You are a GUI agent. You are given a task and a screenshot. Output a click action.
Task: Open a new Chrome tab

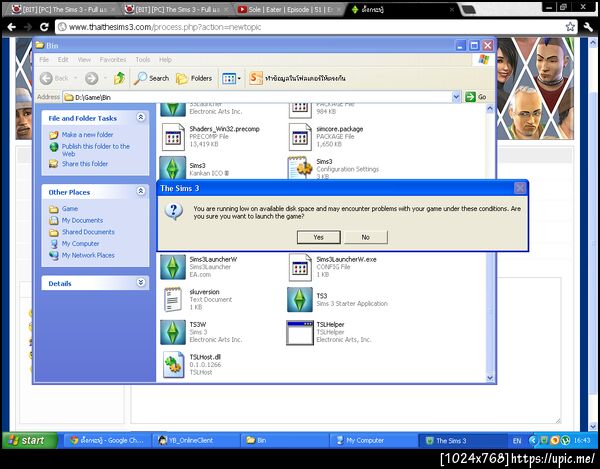point(469,10)
